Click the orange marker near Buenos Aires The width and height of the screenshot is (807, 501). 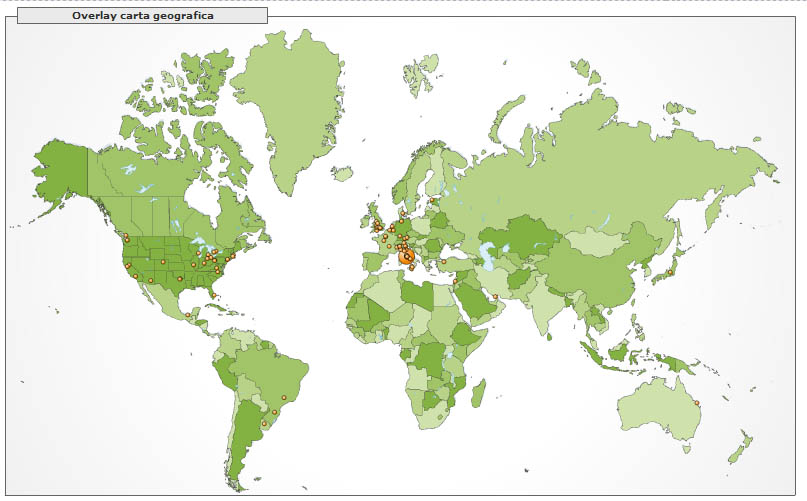tap(265, 424)
